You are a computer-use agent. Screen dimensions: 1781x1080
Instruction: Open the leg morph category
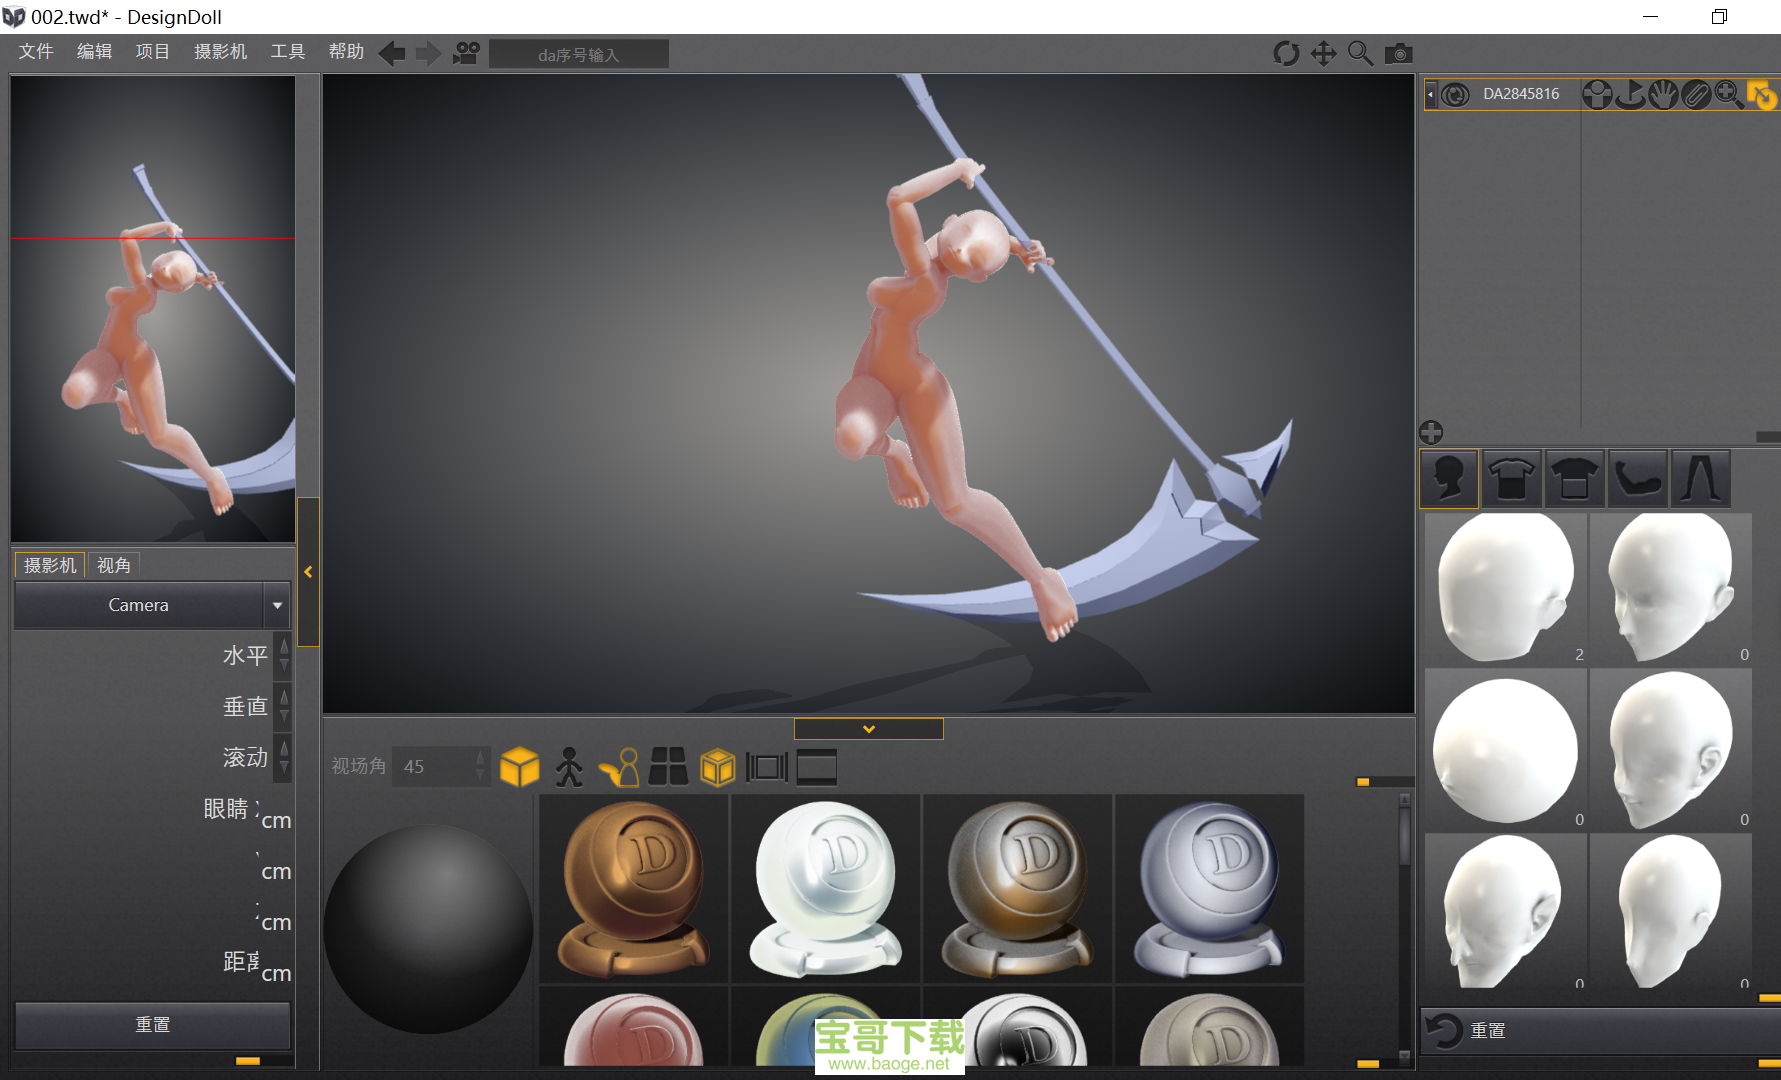[1700, 478]
